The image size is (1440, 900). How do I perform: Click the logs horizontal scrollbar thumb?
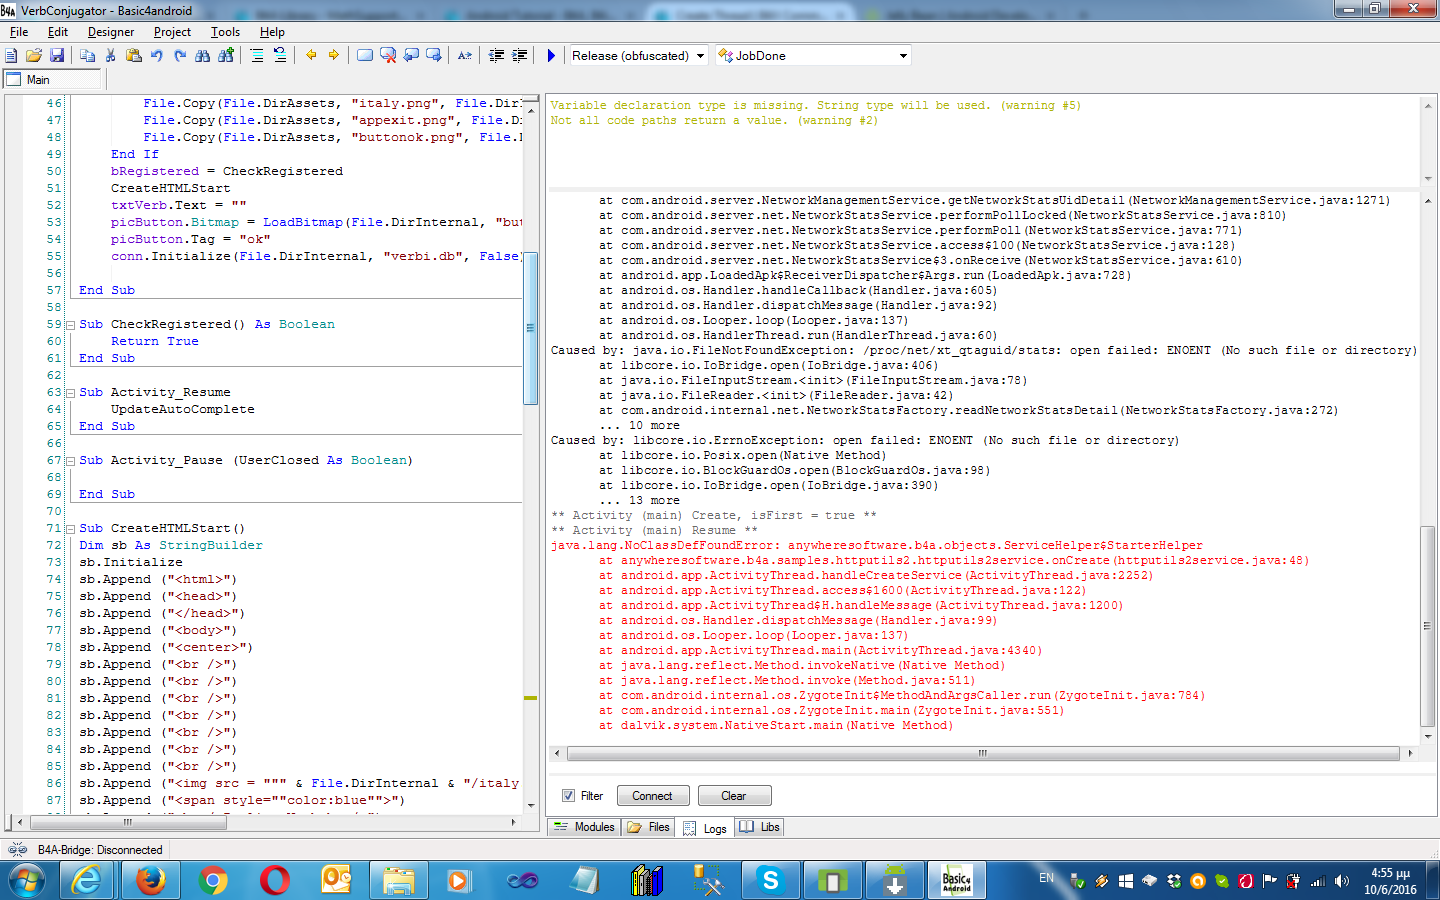tap(983, 753)
